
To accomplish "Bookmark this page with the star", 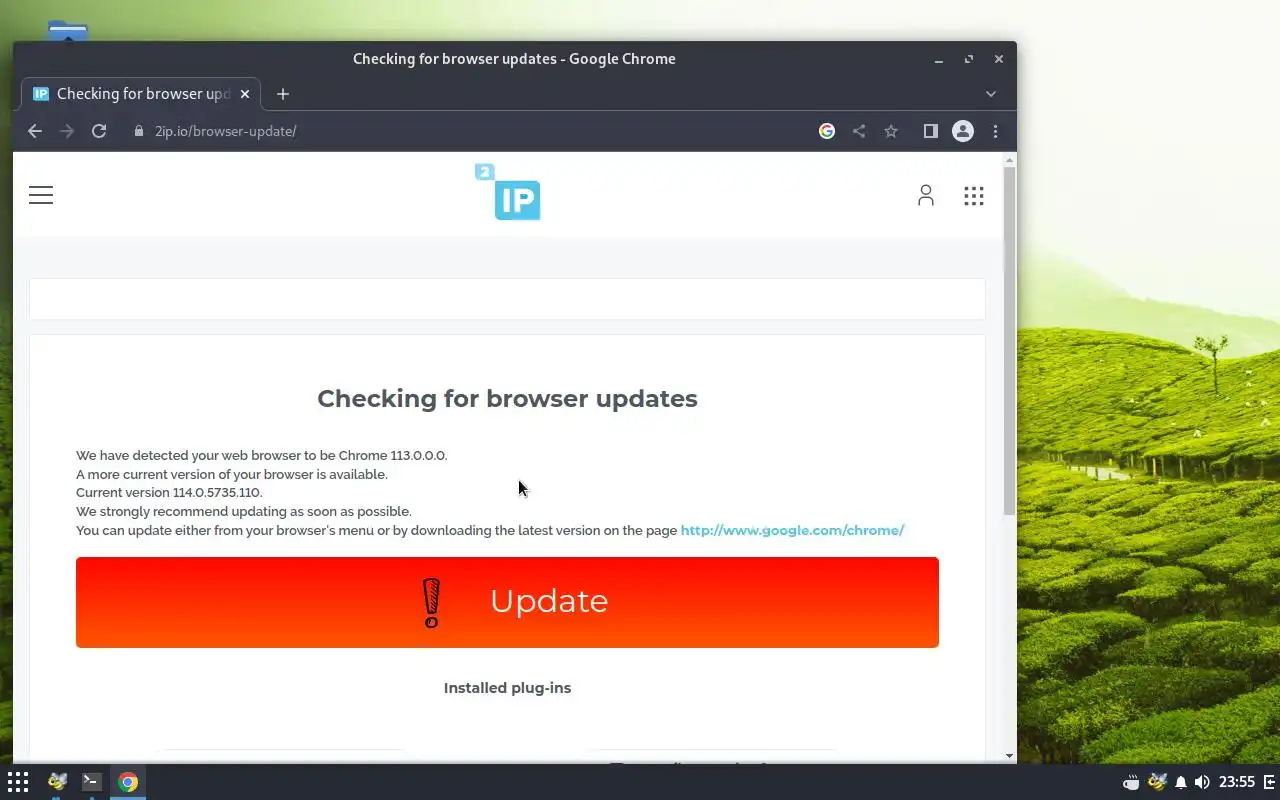I will 891,131.
